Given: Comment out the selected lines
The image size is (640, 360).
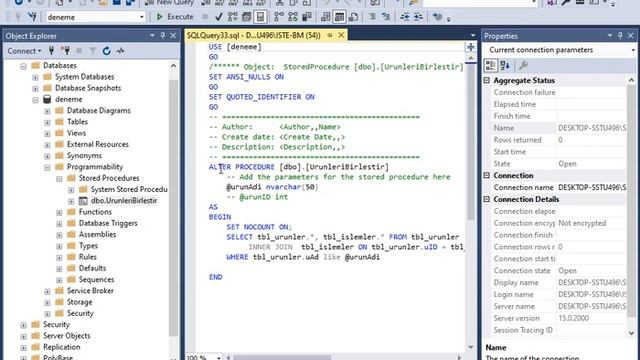Looking at the screenshot, I should pyautogui.click(x=372, y=17).
